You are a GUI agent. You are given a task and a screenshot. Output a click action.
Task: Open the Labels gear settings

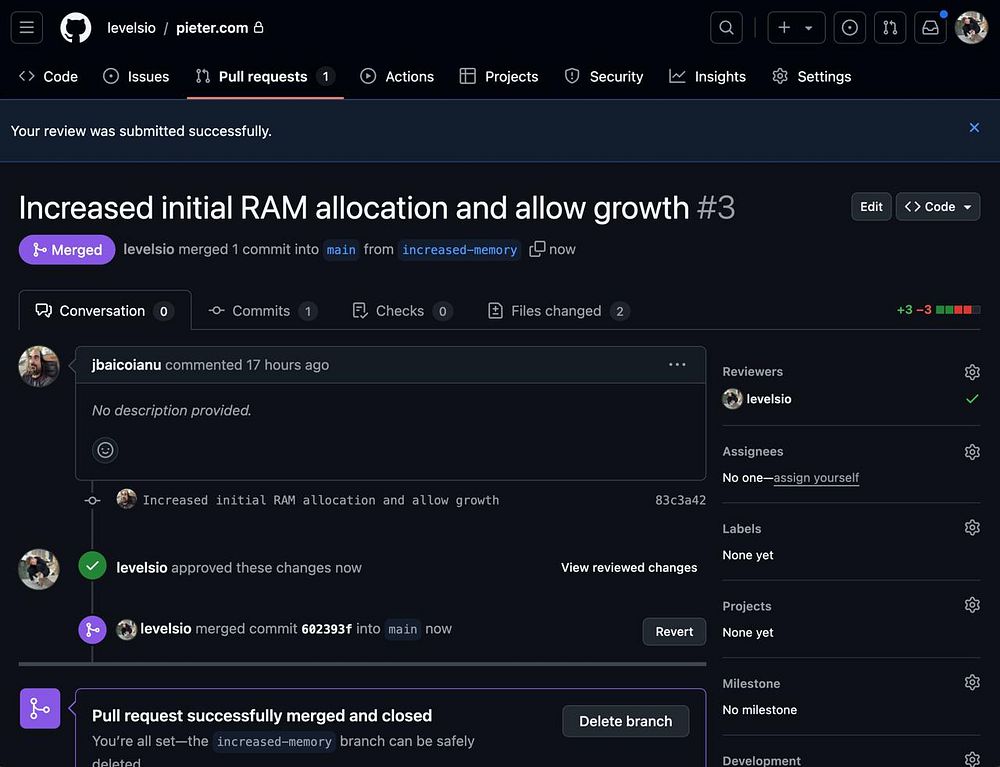[972, 527]
